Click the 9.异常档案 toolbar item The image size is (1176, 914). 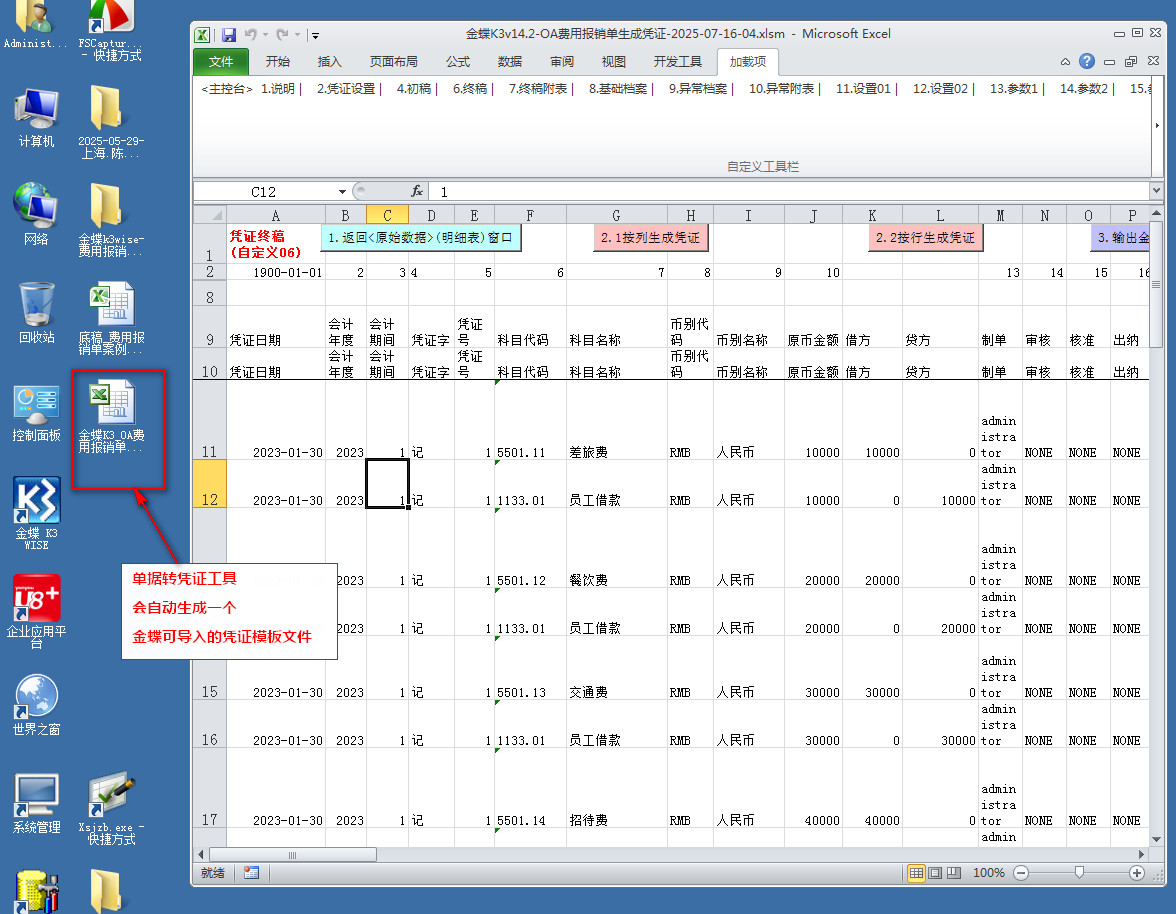point(698,88)
